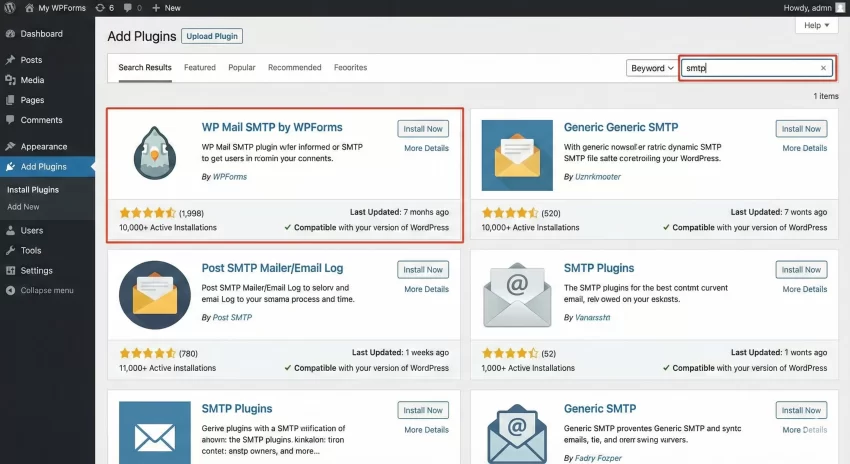Switch to Featured tab

[199, 68]
